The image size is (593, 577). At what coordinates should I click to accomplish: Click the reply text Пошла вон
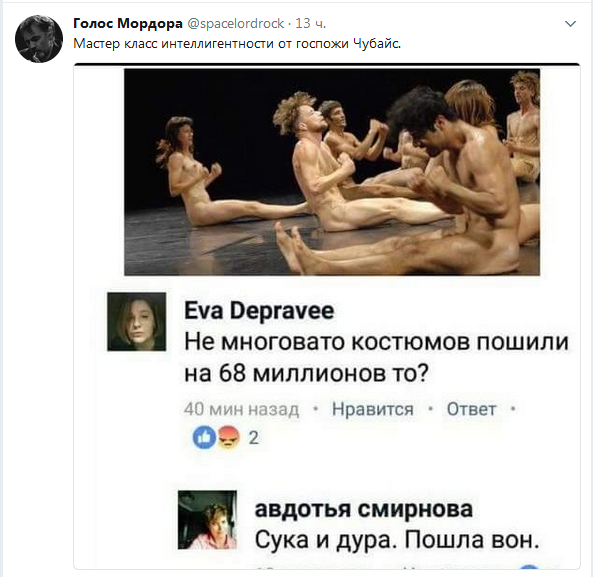[x=472, y=540]
